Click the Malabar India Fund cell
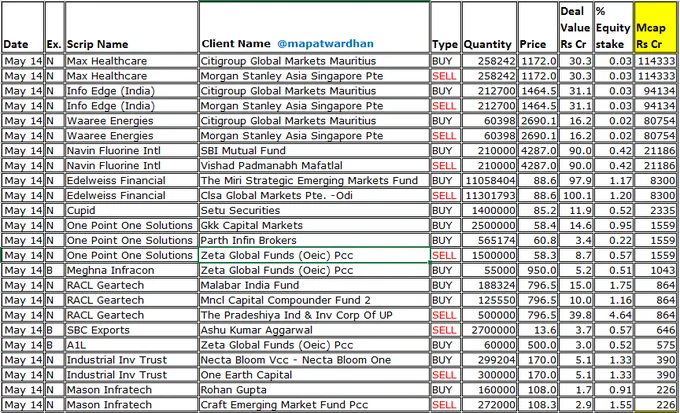 click(314, 285)
